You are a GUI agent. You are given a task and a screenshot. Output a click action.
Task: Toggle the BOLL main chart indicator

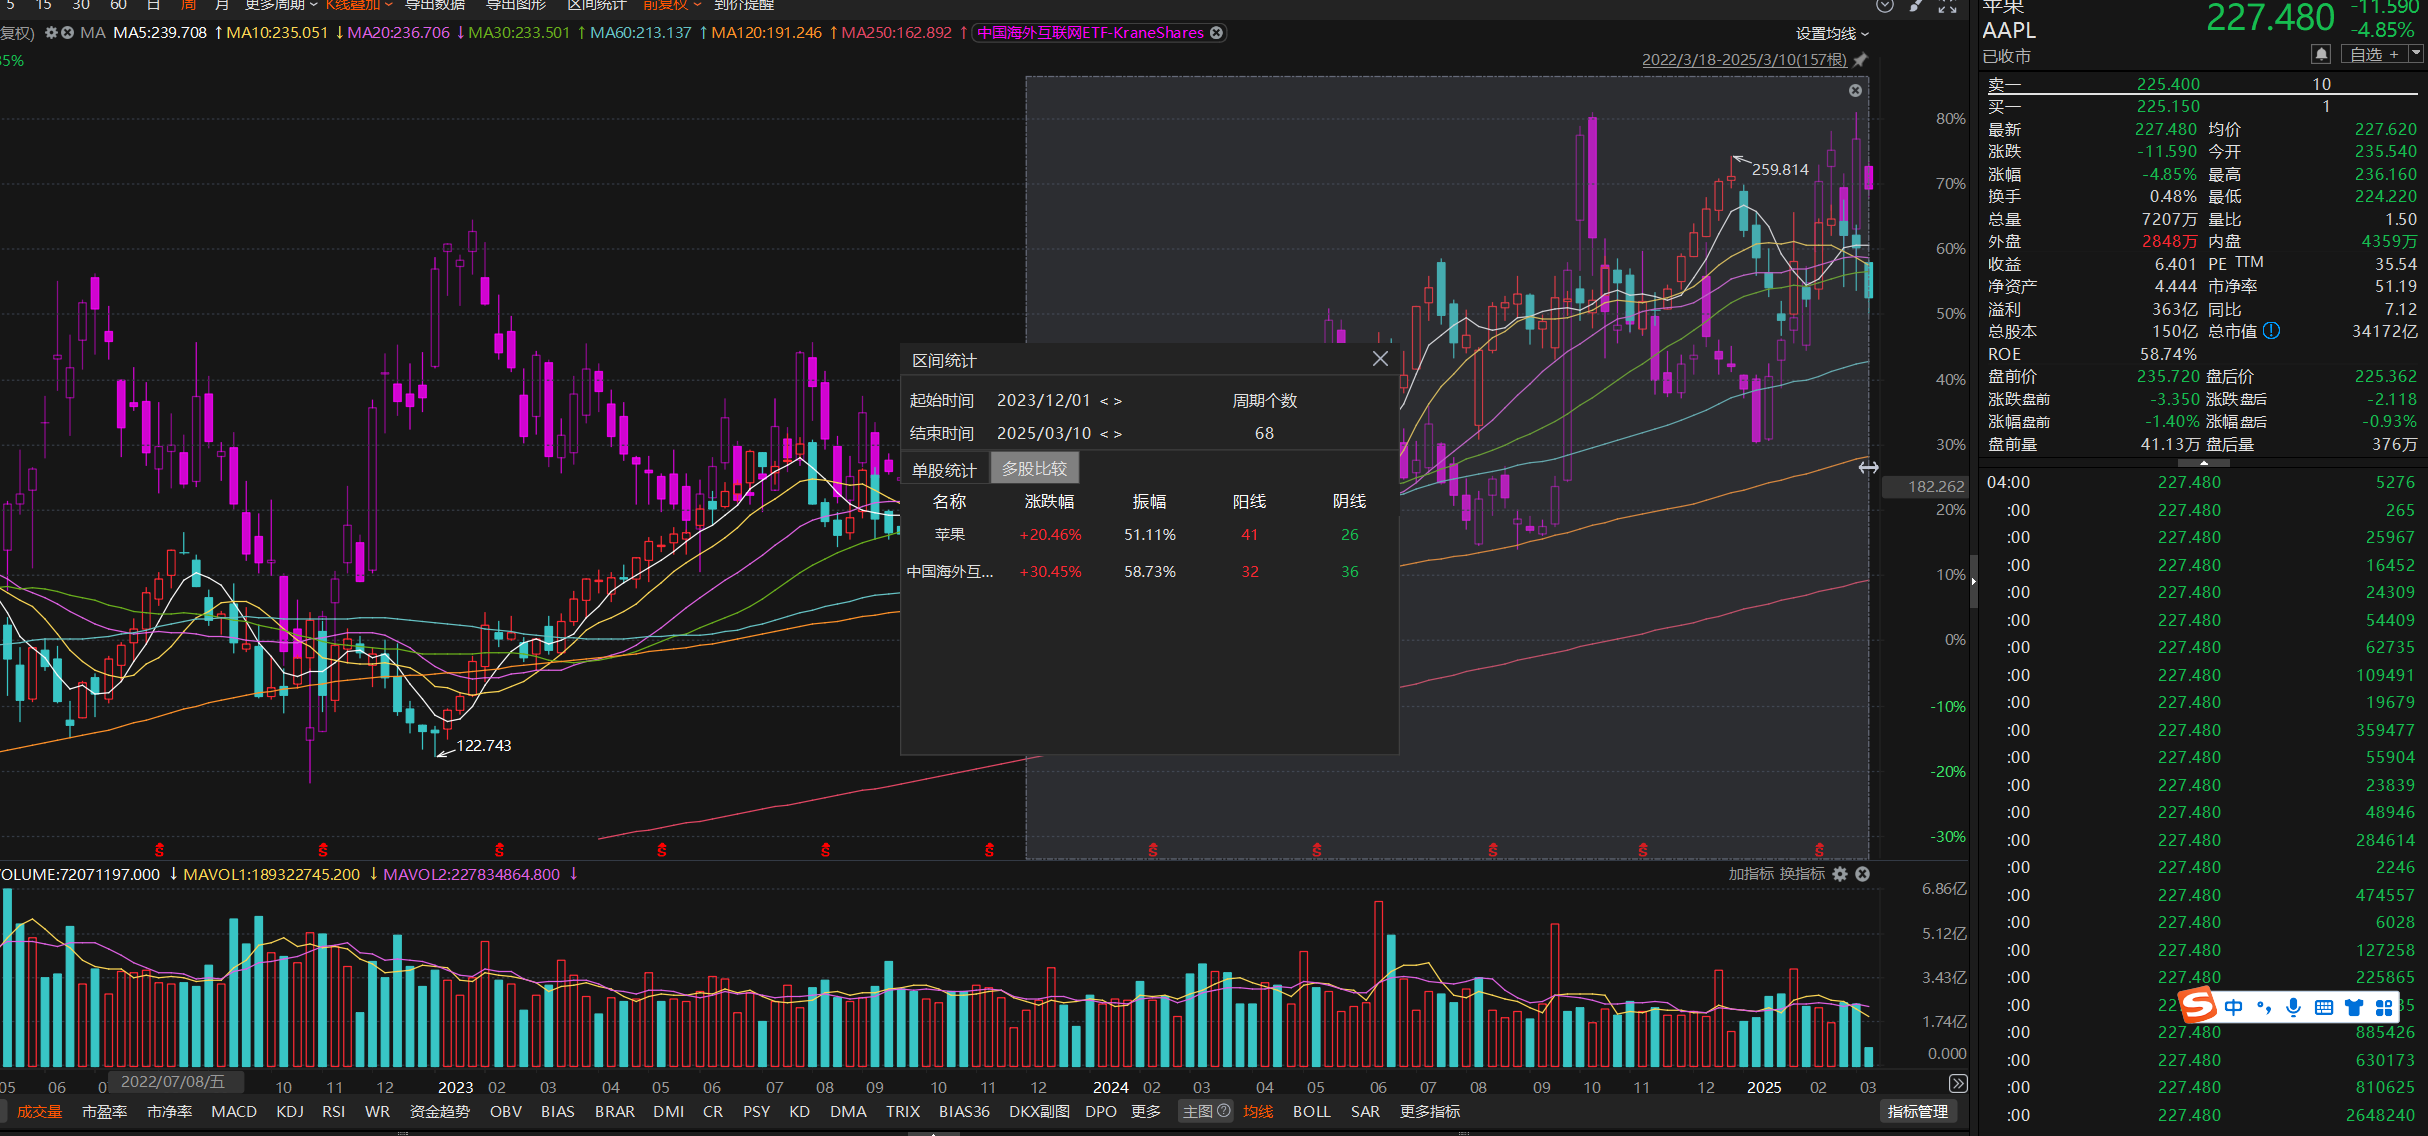(x=1311, y=1111)
